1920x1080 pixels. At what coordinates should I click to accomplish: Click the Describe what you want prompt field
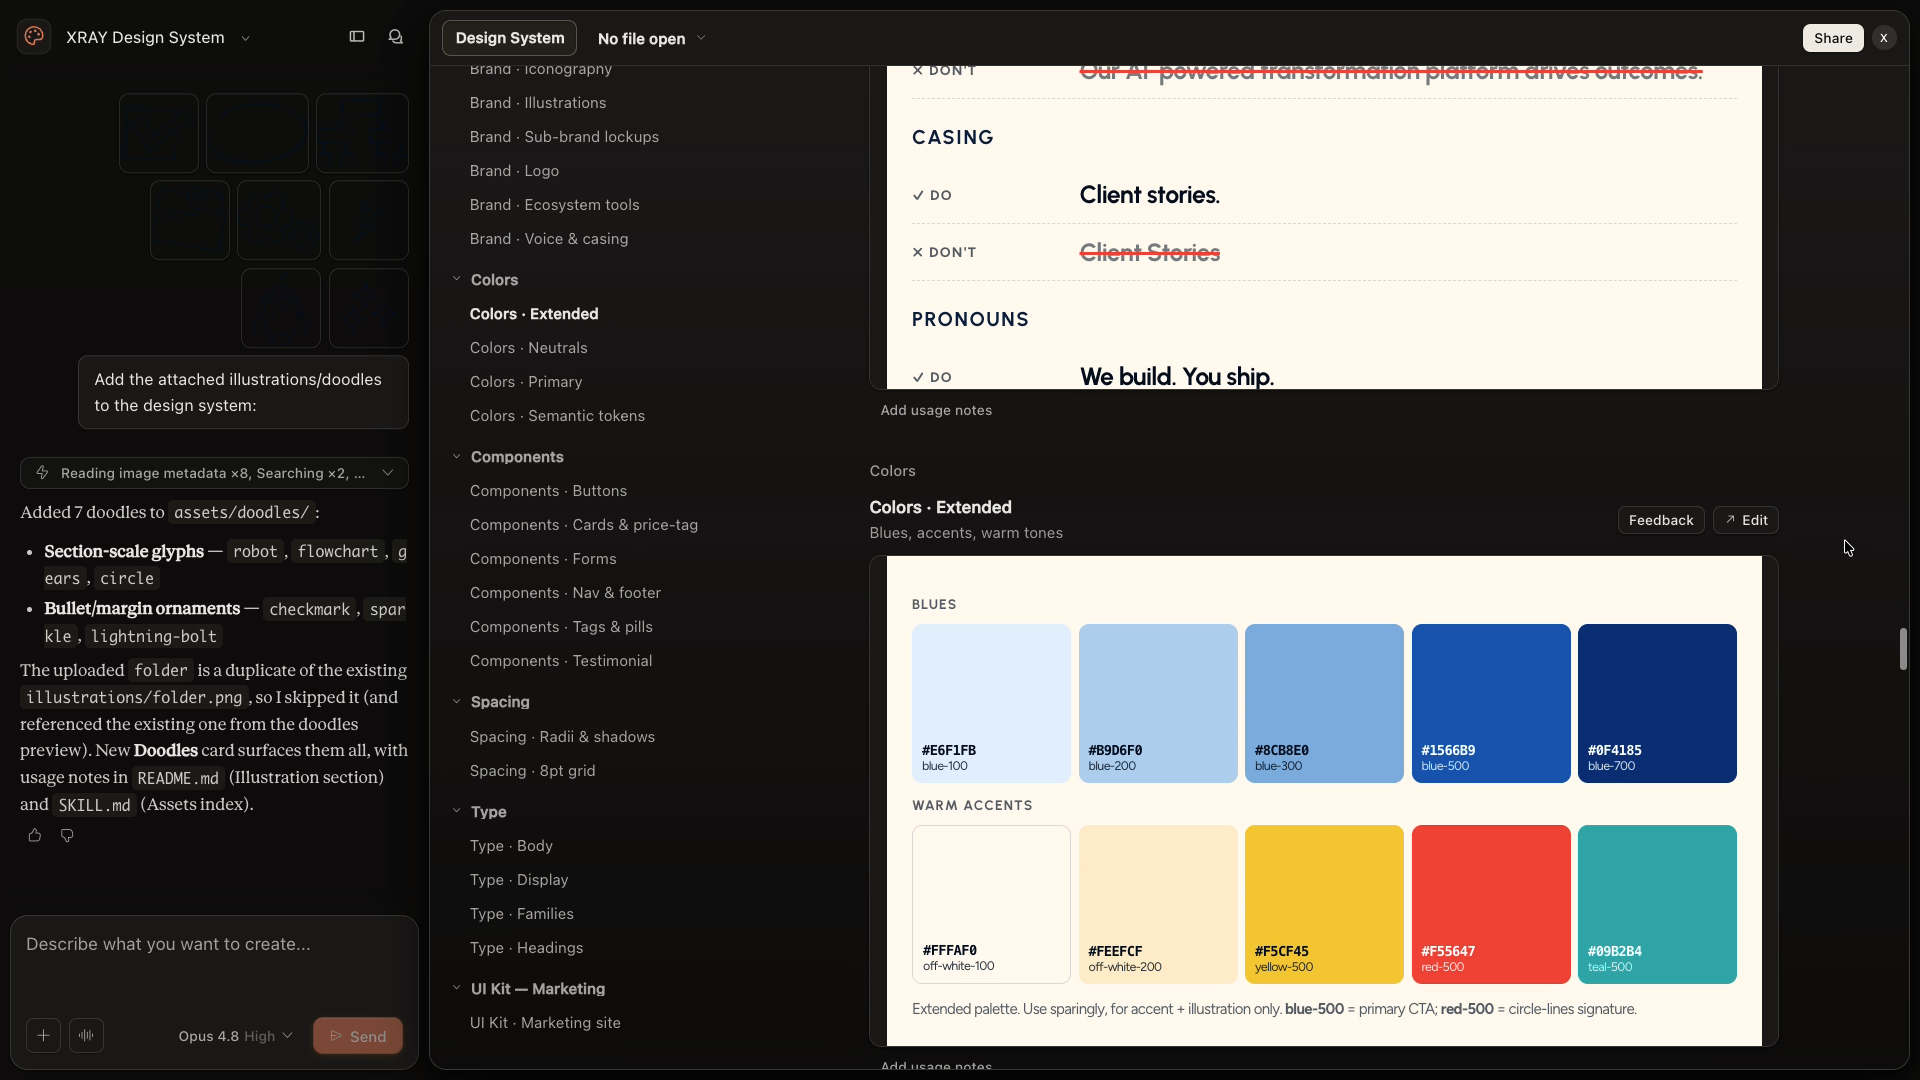pyautogui.click(x=214, y=960)
